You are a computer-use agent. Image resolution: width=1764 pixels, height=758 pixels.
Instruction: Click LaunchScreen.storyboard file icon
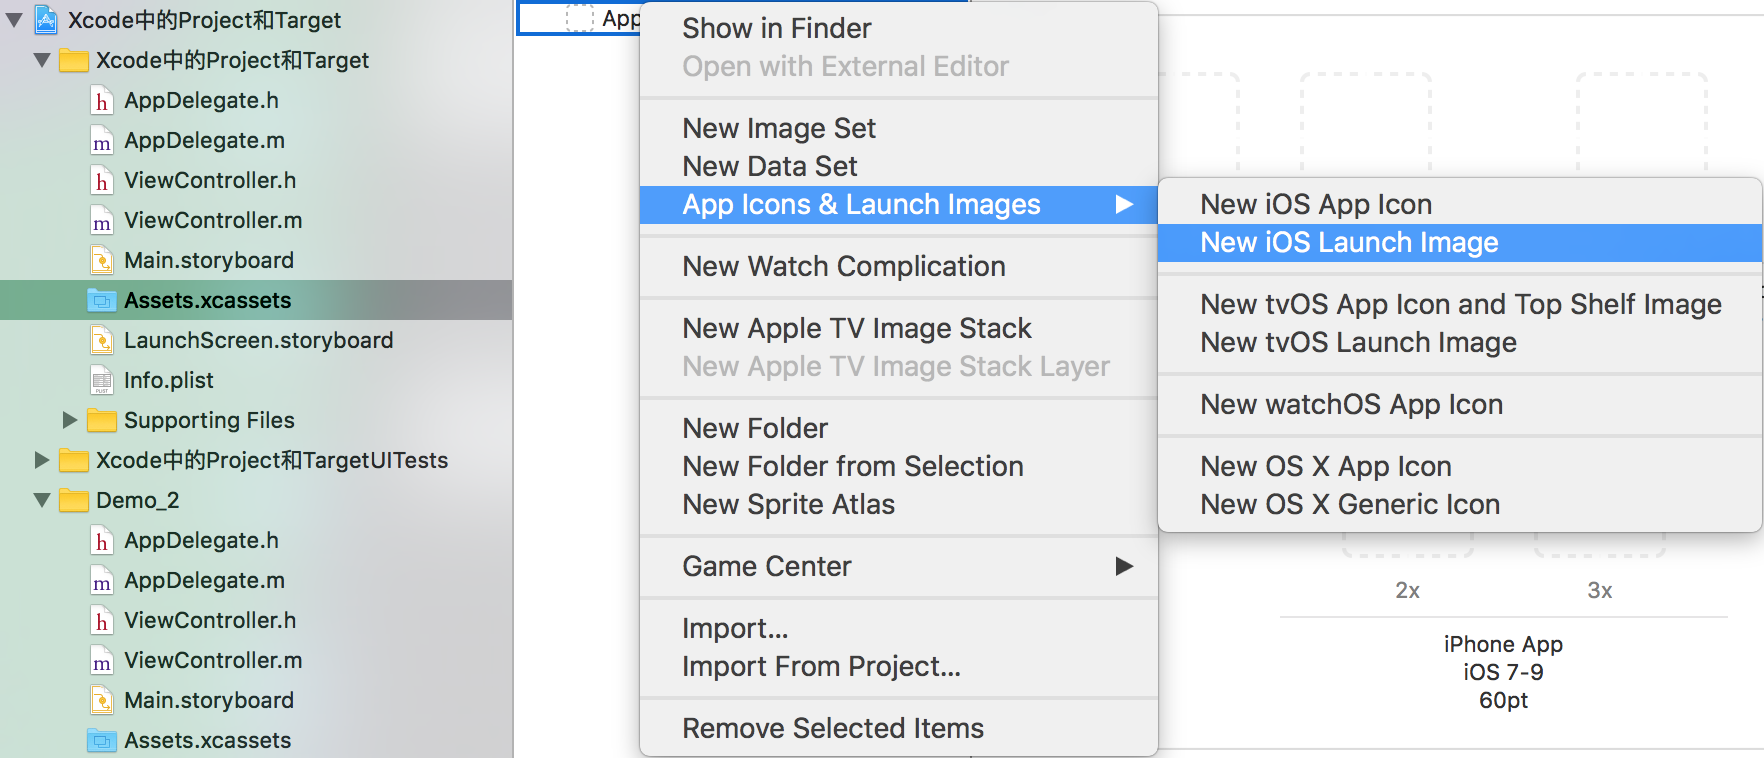coord(102,340)
